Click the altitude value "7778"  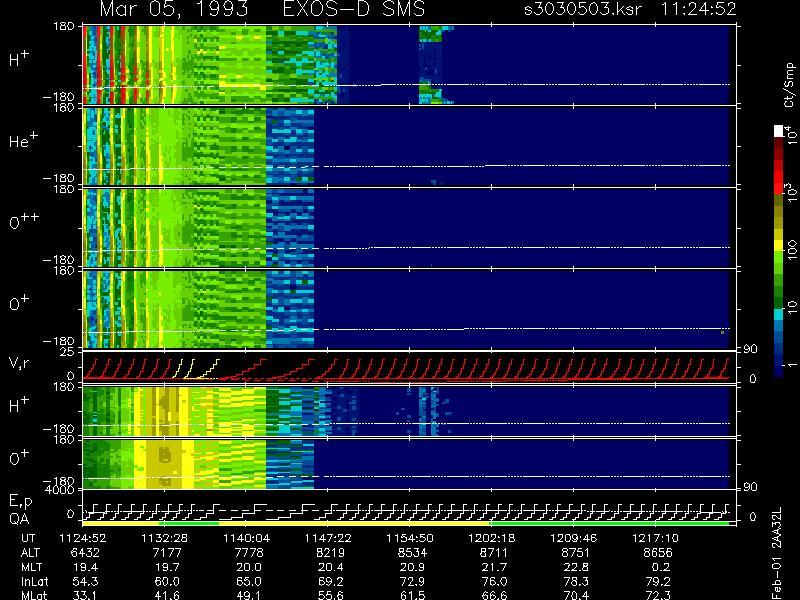click(249, 553)
